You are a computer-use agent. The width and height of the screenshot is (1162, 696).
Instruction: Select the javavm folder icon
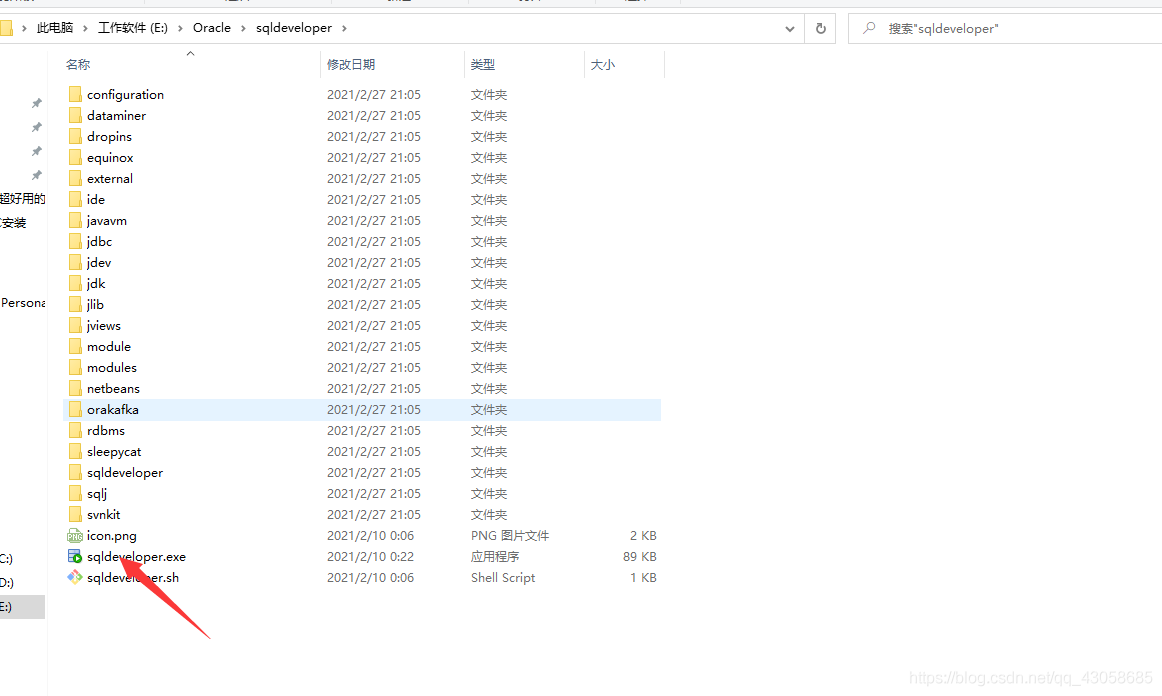click(75, 220)
